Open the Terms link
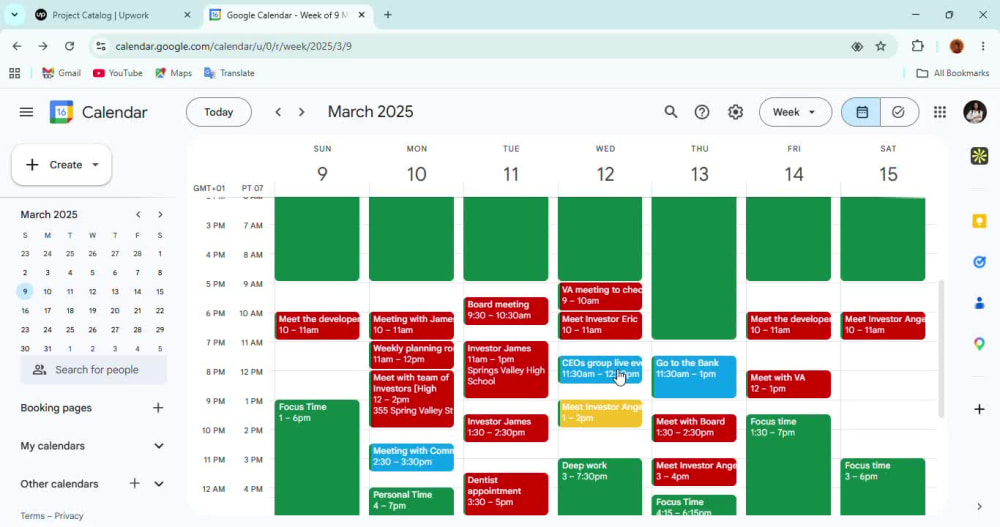1000x527 pixels. coord(32,516)
